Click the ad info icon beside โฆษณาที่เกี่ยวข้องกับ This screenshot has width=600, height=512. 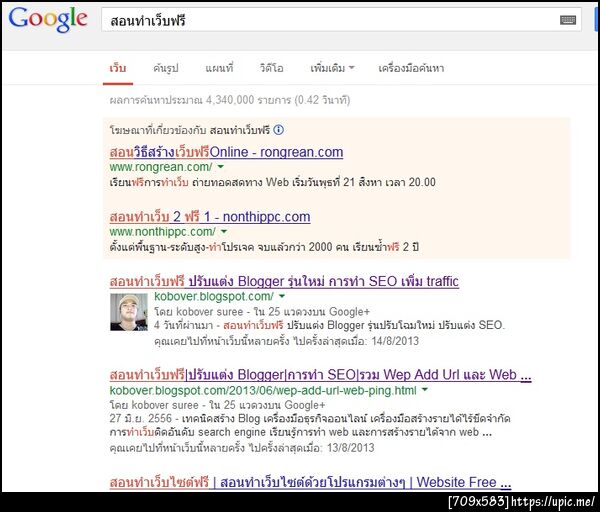279,130
